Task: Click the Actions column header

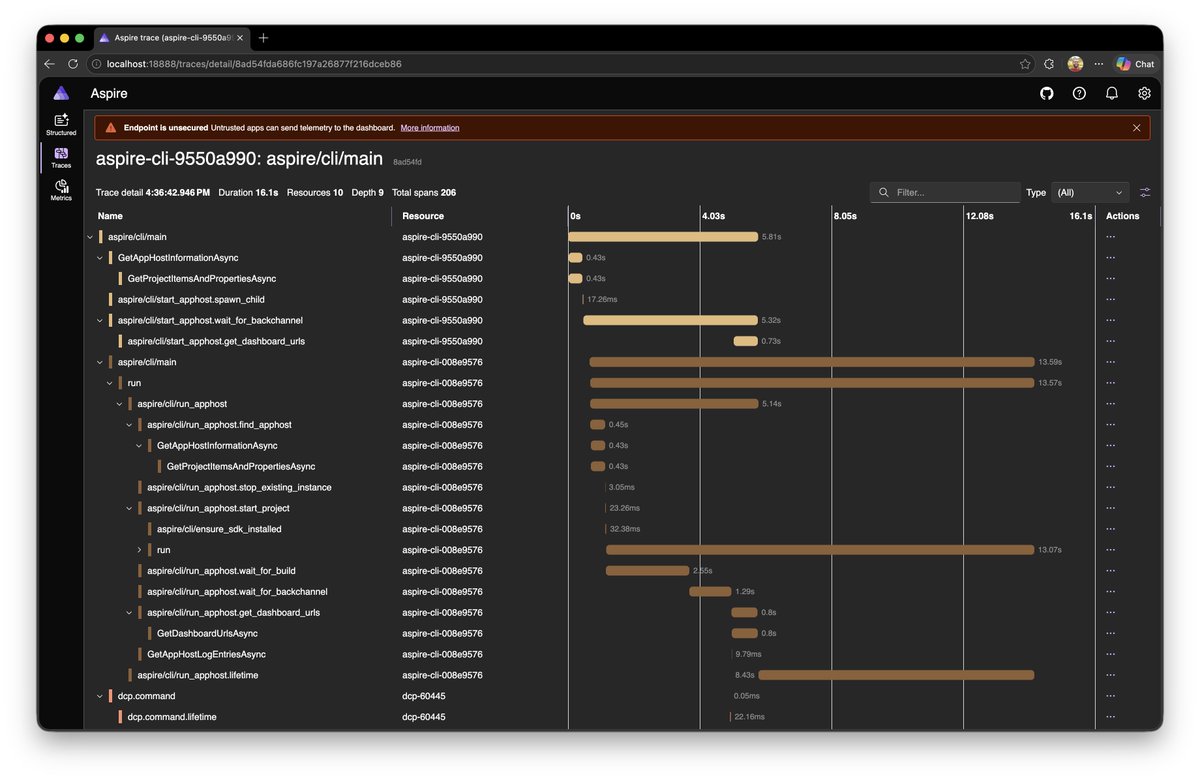Action: [1122, 216]
